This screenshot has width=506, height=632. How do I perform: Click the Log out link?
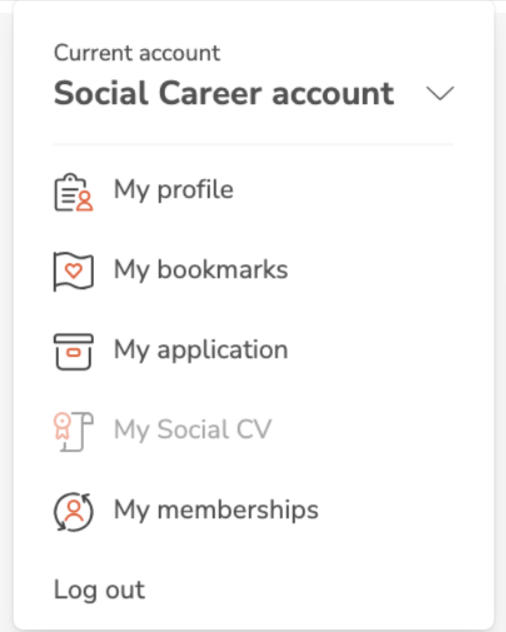[x=99, y=590]
